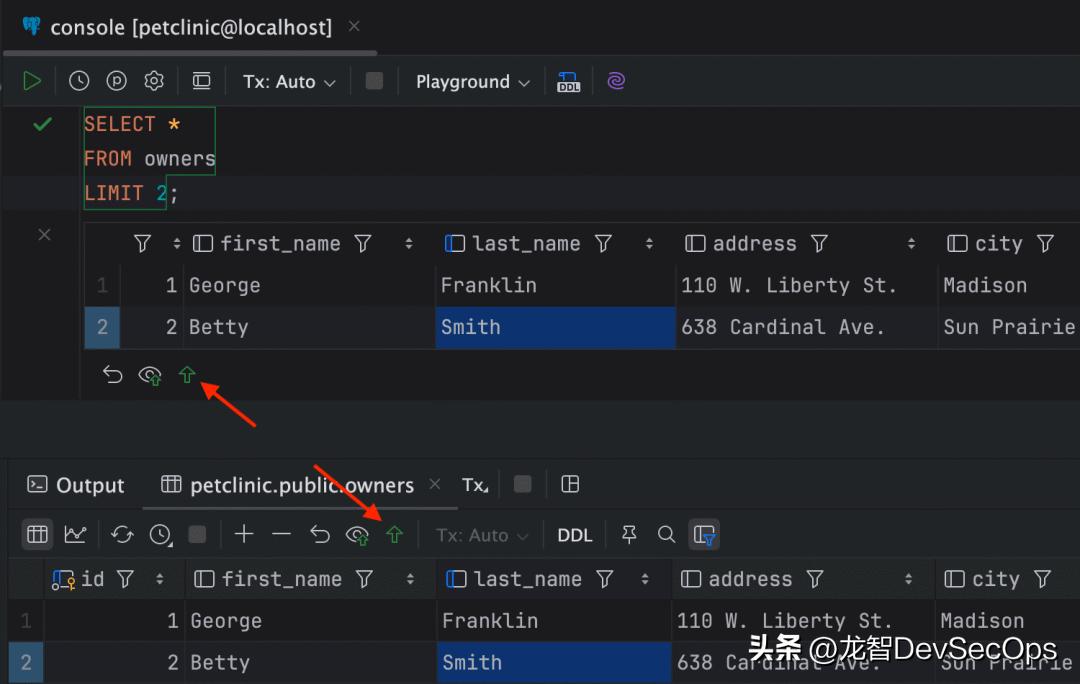Viewport: 1080px width, 684px height.
Task: Click the Franklin cell in bottom table
Action: coord(554,621)
